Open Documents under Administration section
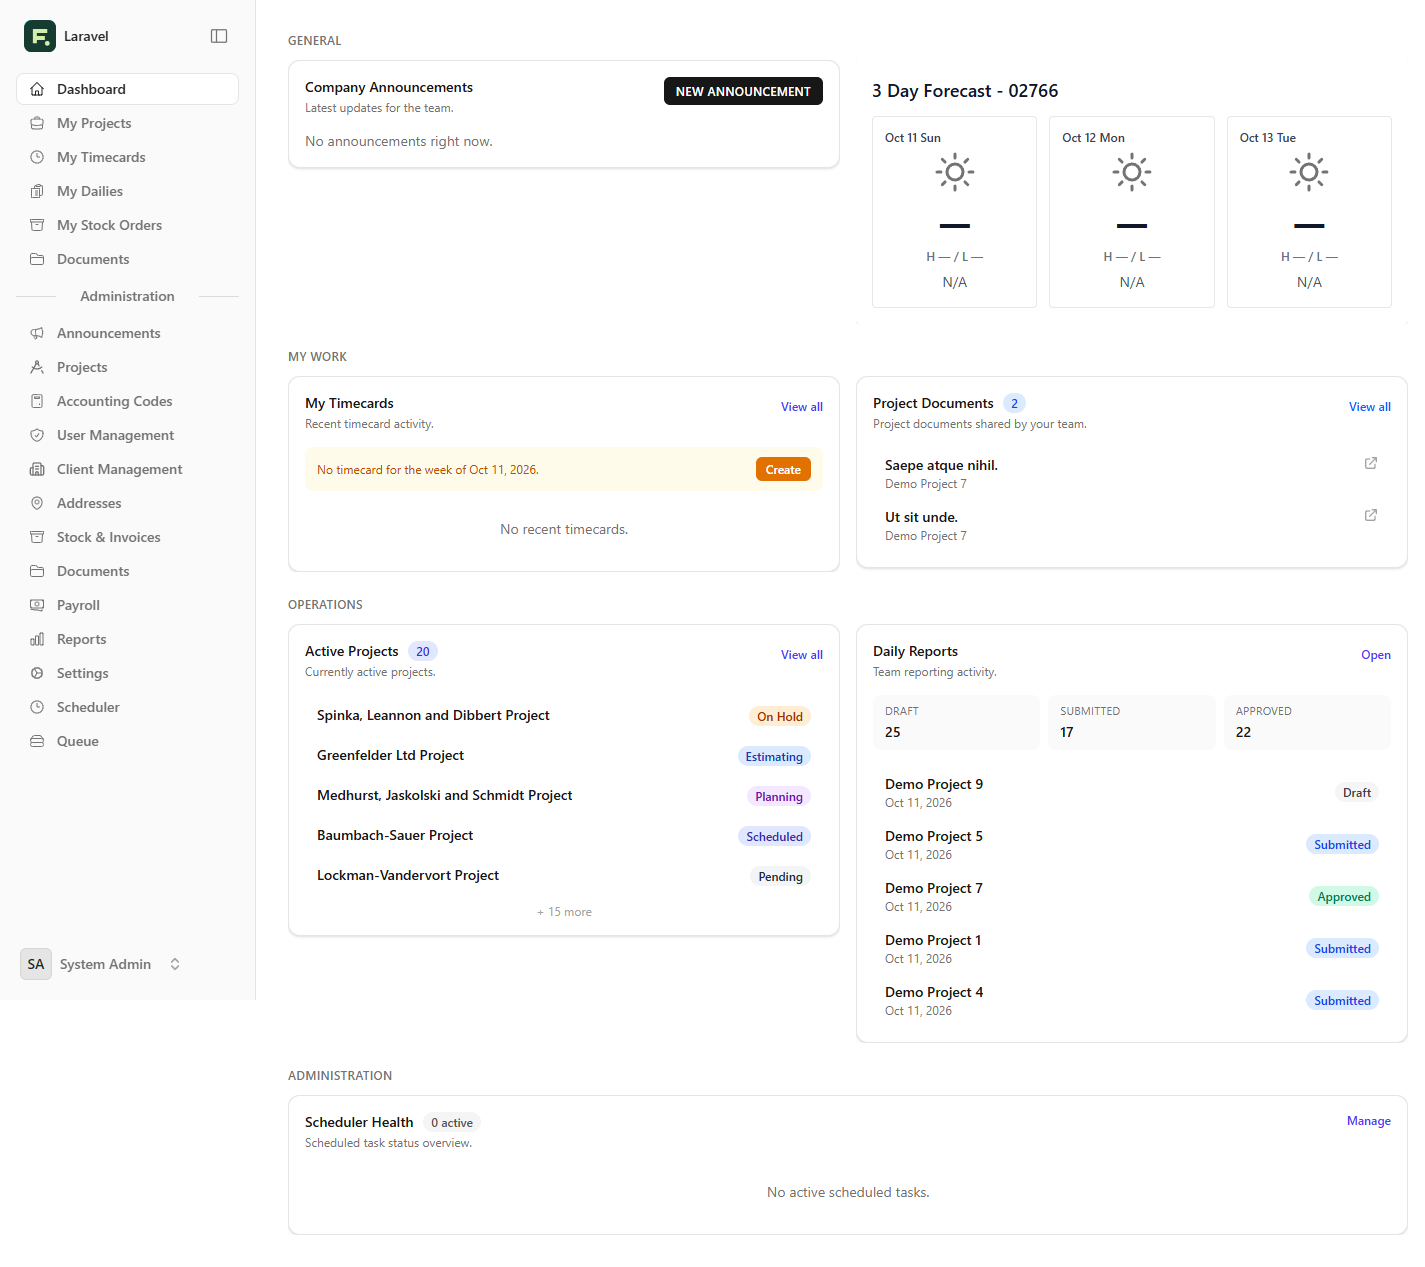The height and width of the screenshot is (1267, 1425). coord(127,571)
